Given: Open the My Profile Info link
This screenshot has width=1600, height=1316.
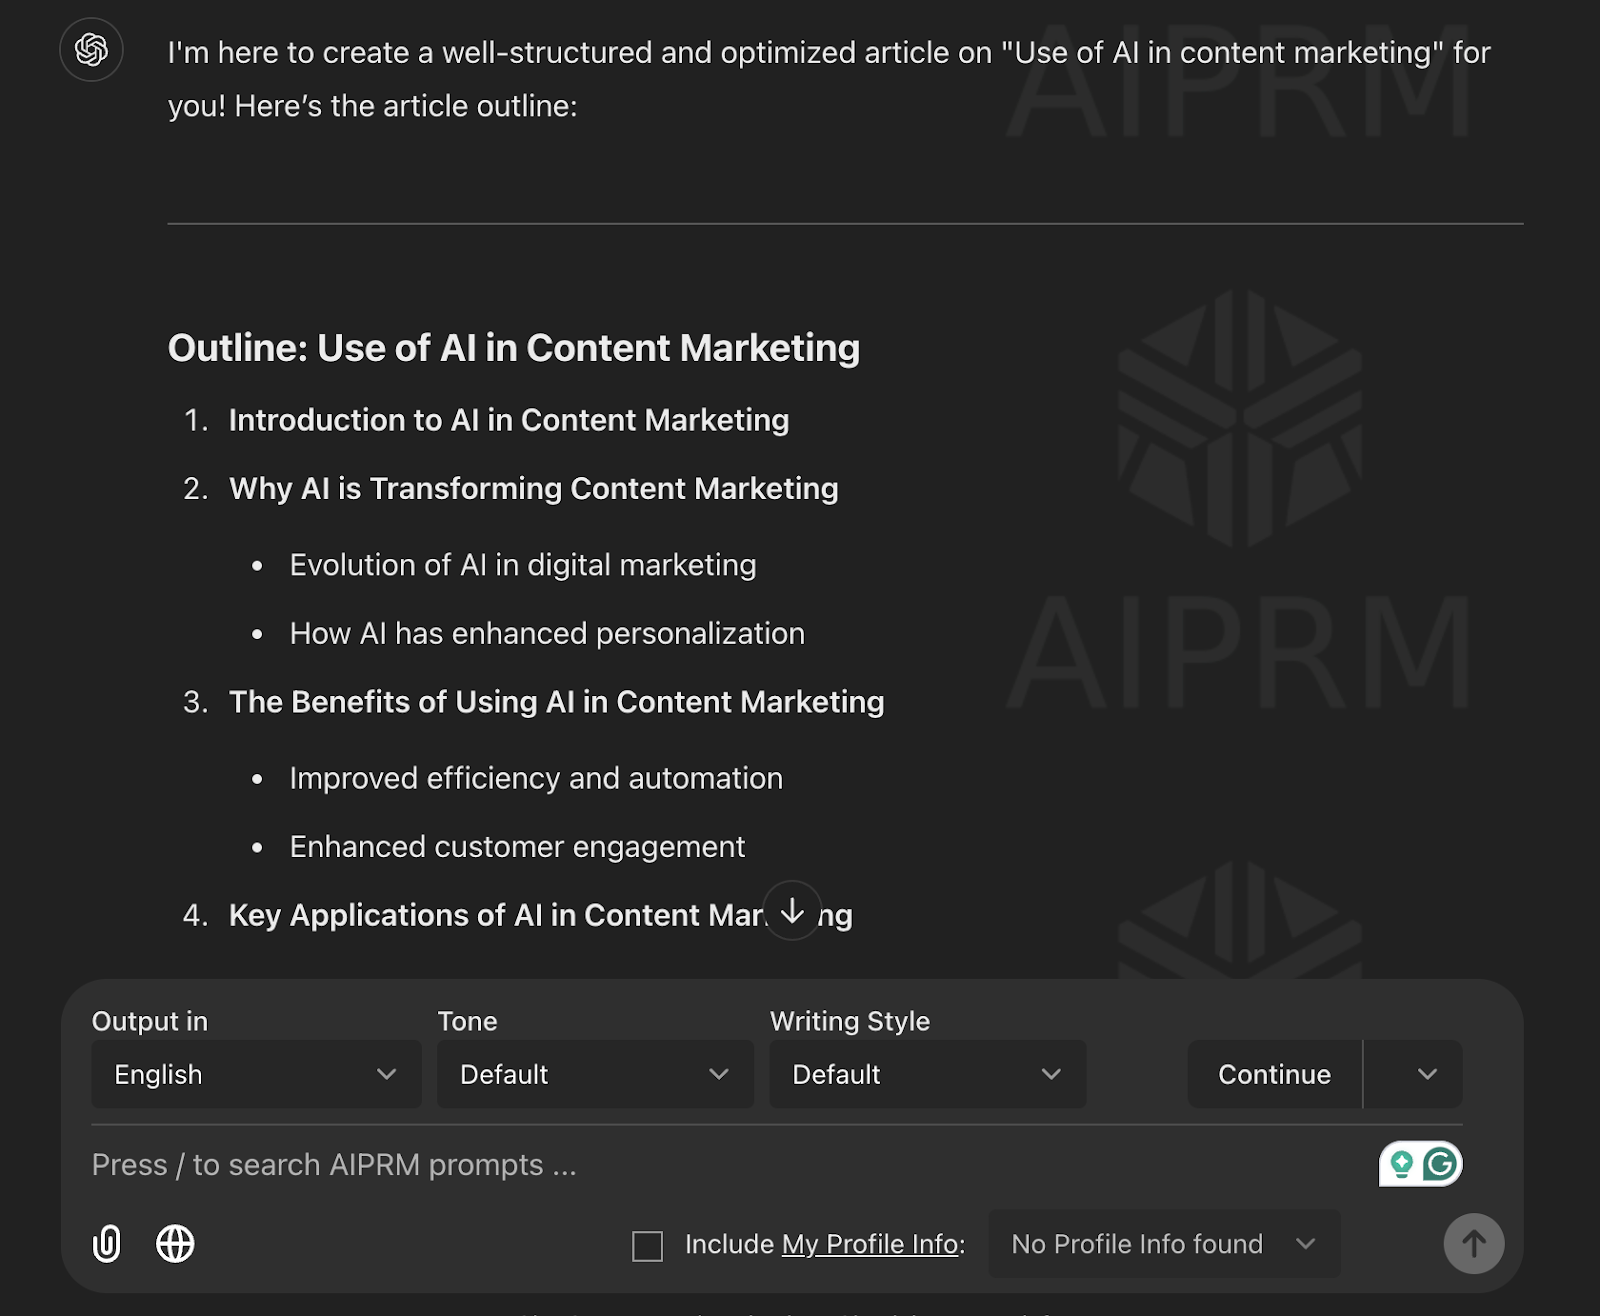Looking at the screenshot, I should tap(869, 1244).
